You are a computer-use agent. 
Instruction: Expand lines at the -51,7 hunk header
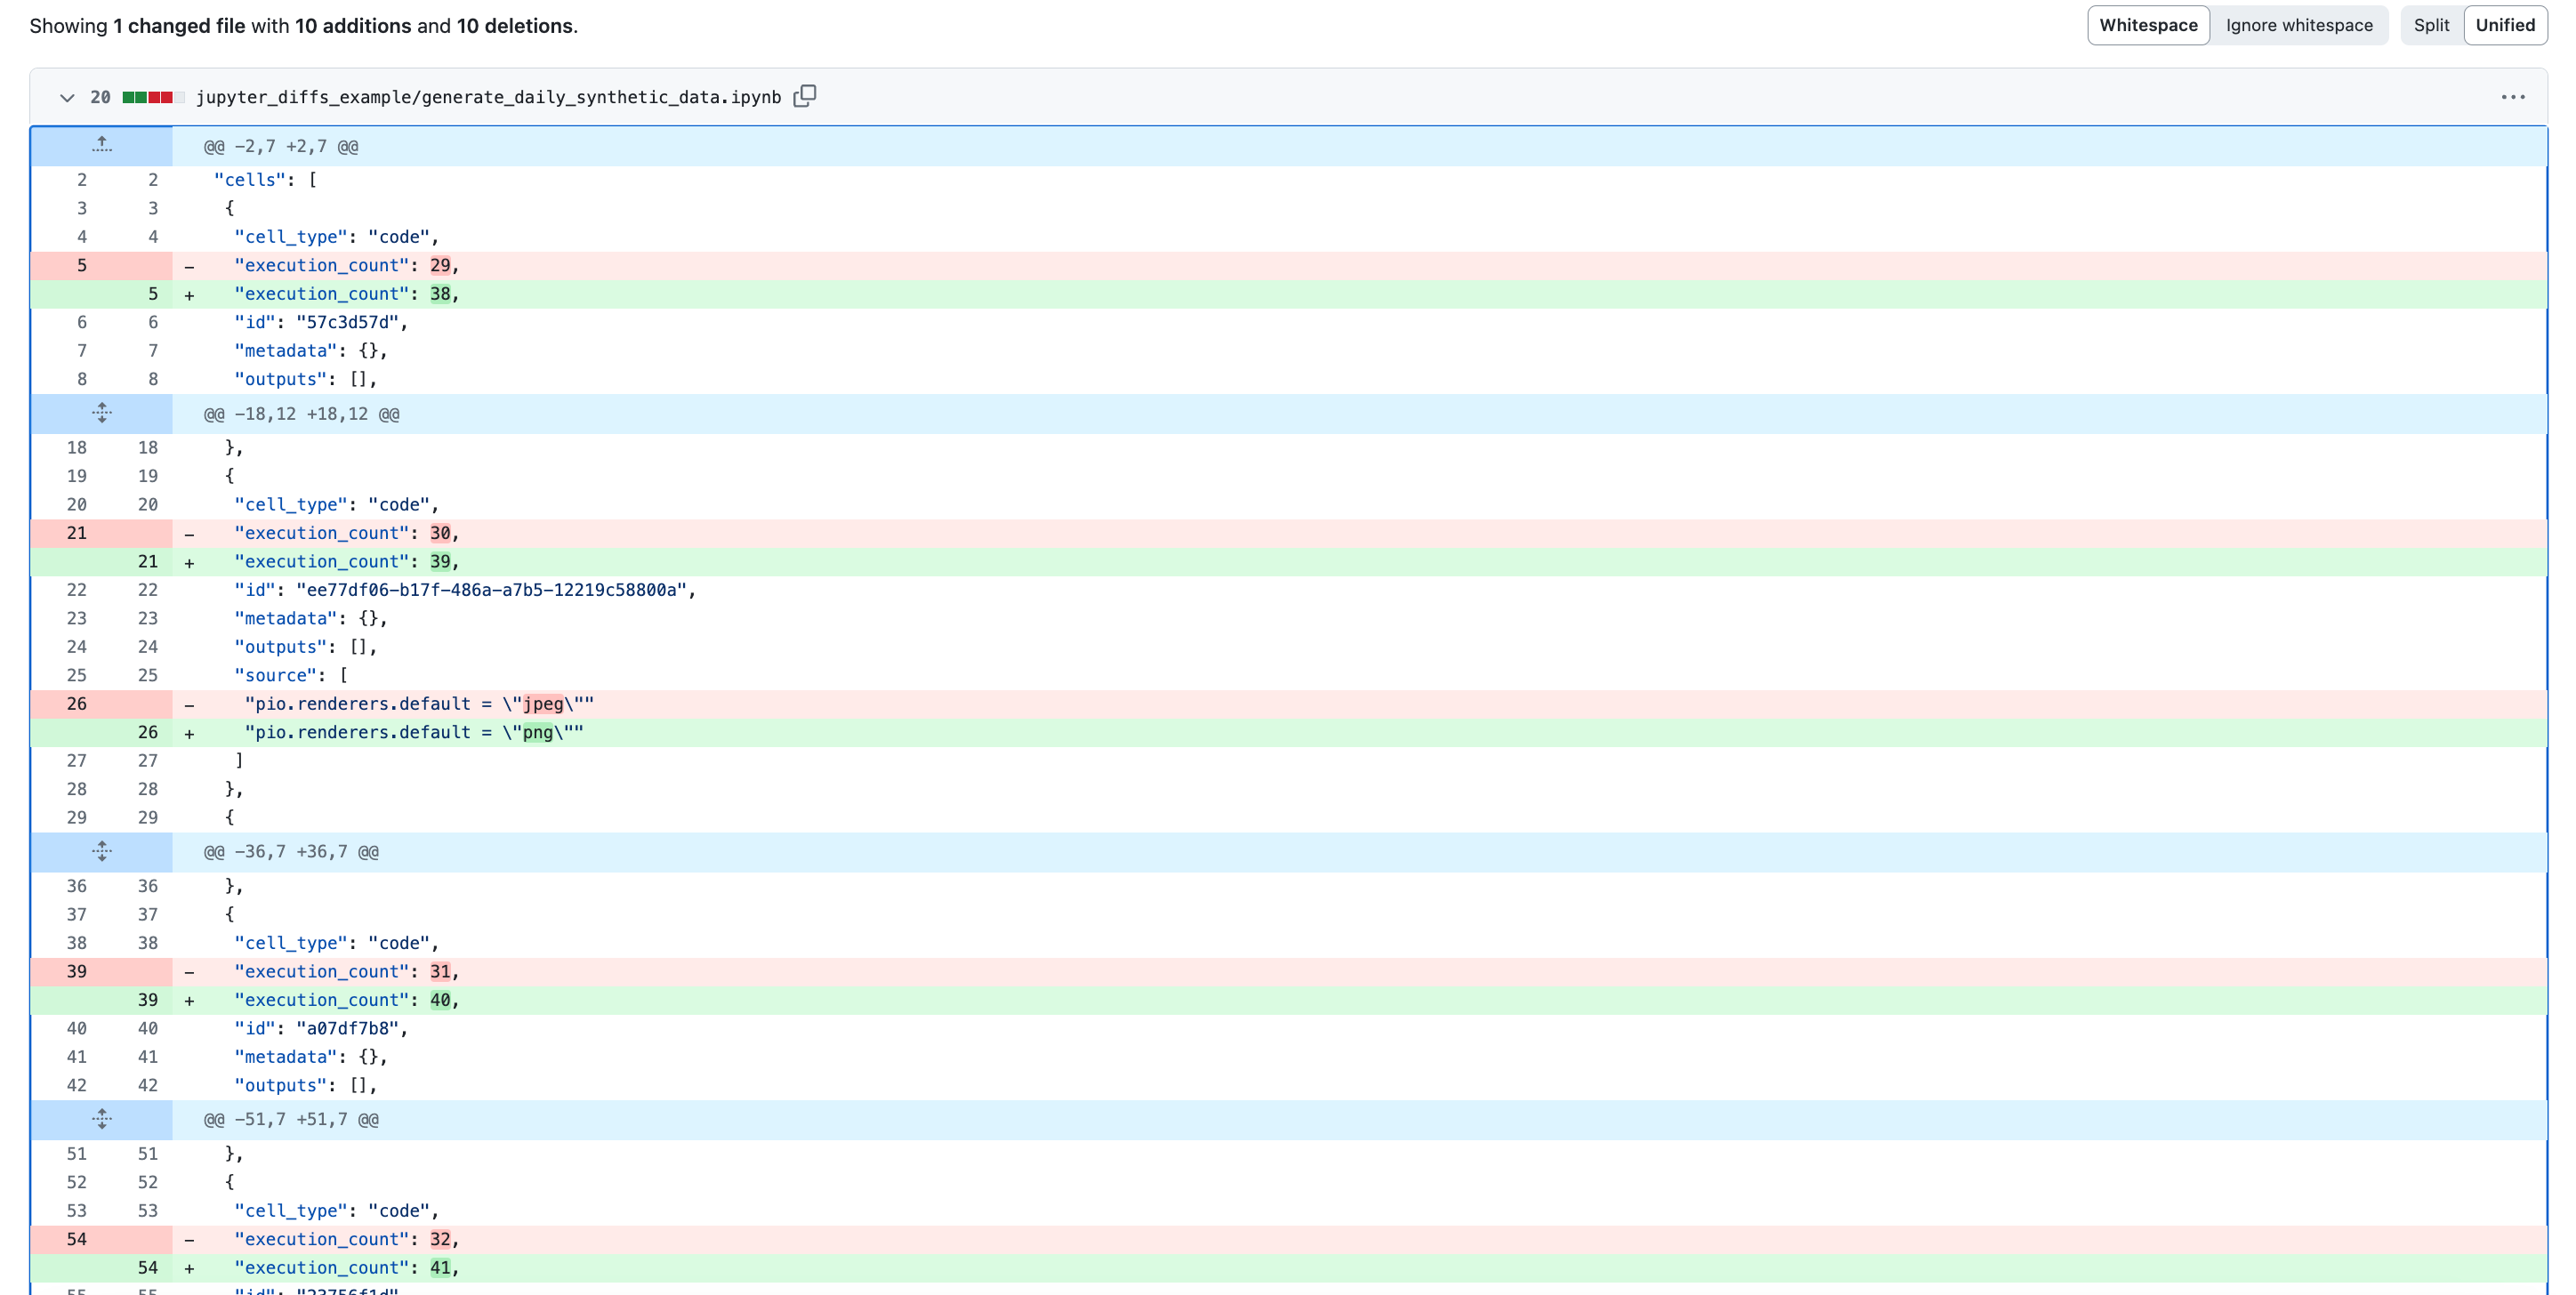[101, 1119]
